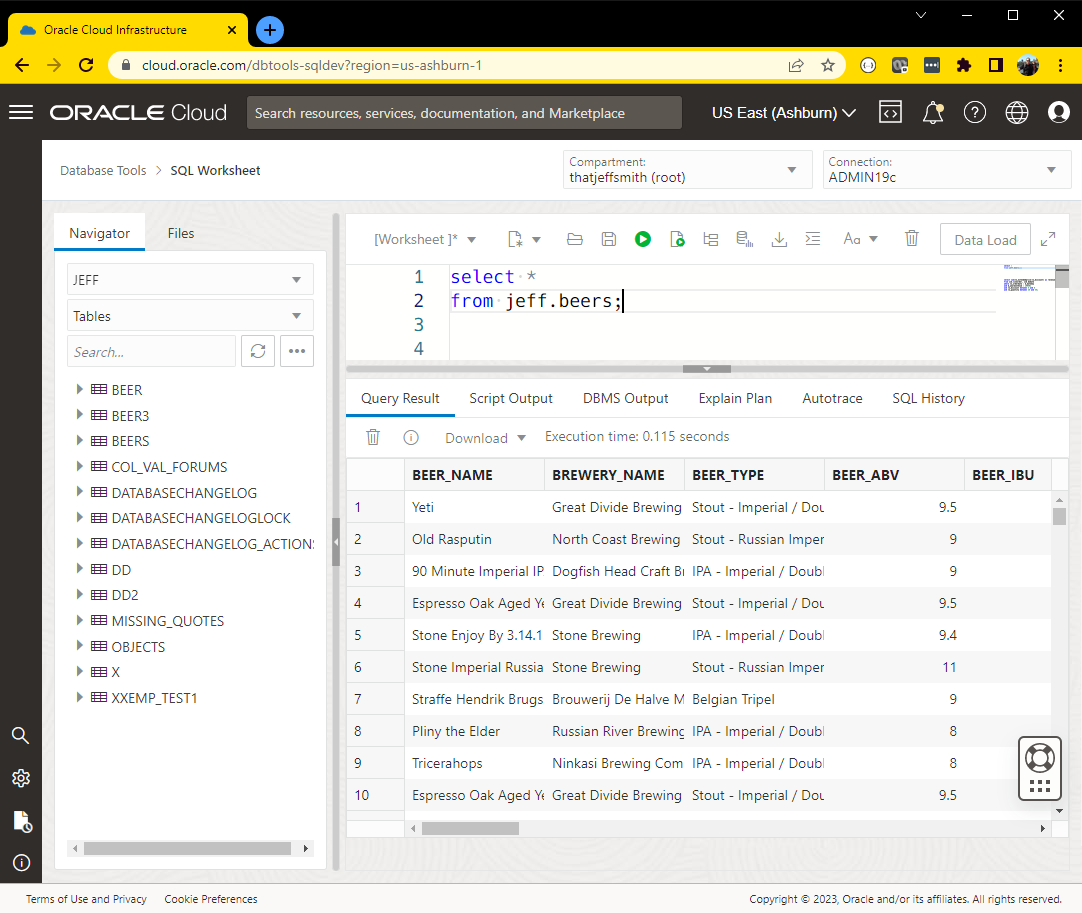The width and height of the screenshot is (1082, 913).
Task: Open the [Worksheet] name dropdown
Action: pyautogui.click(x=425, y=239)
